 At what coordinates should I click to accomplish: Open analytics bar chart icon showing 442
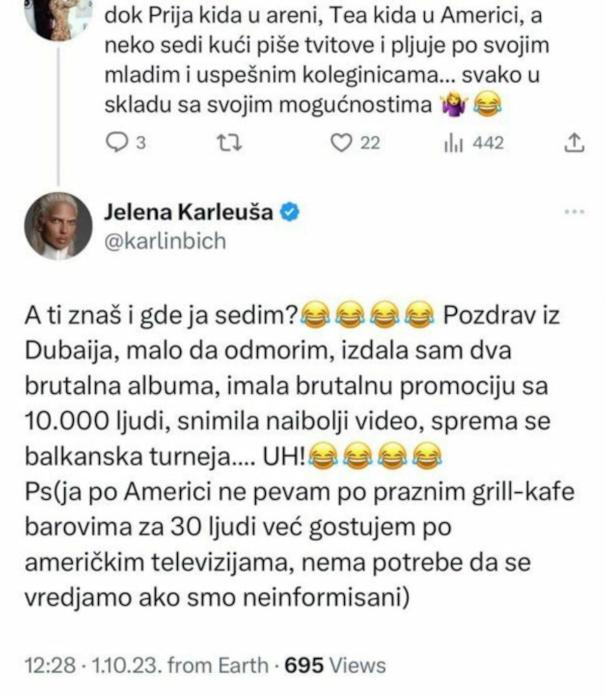click(x=454, y=143)
